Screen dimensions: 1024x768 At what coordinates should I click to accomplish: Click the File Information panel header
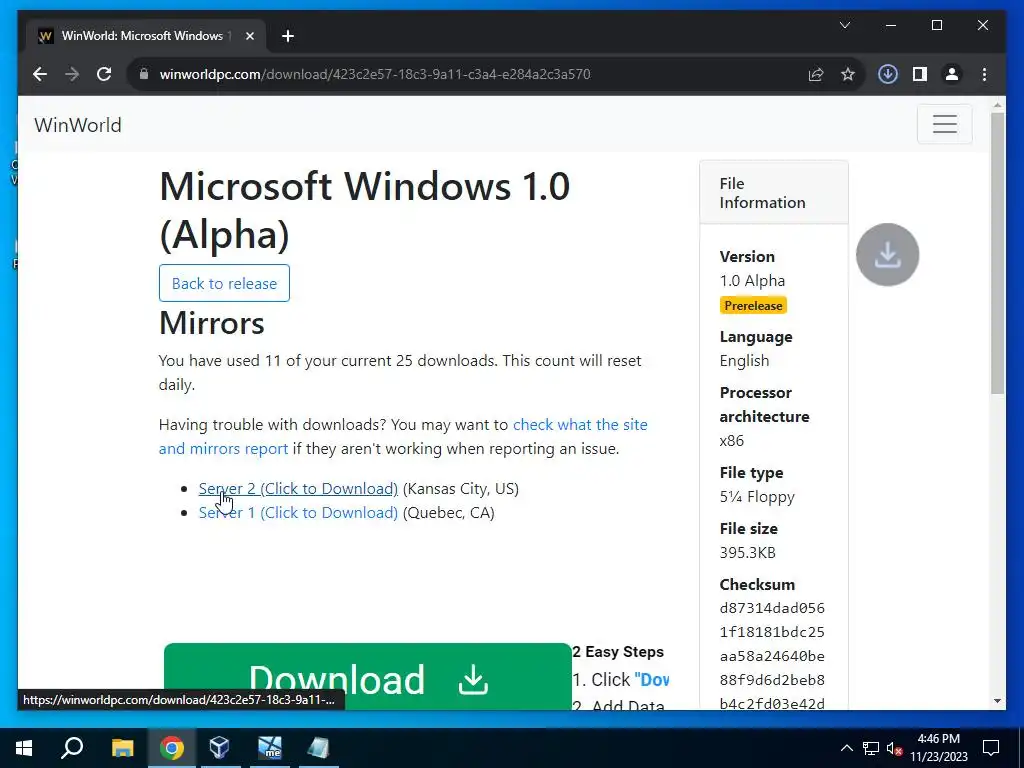774,193
